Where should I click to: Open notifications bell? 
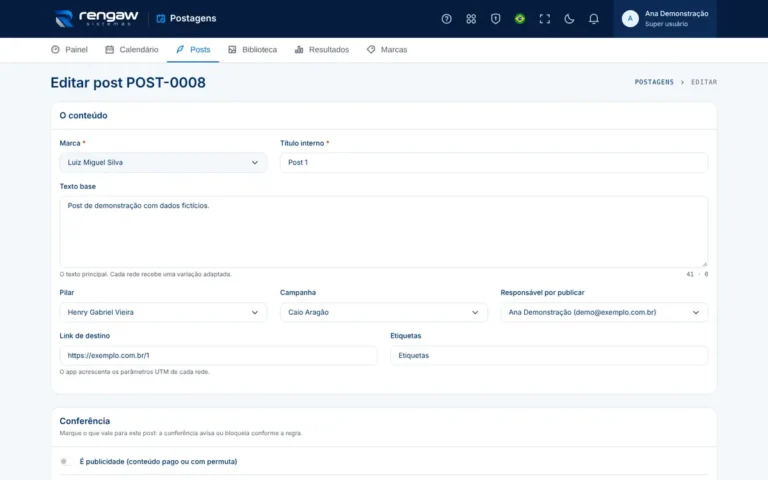pos(594,19)
